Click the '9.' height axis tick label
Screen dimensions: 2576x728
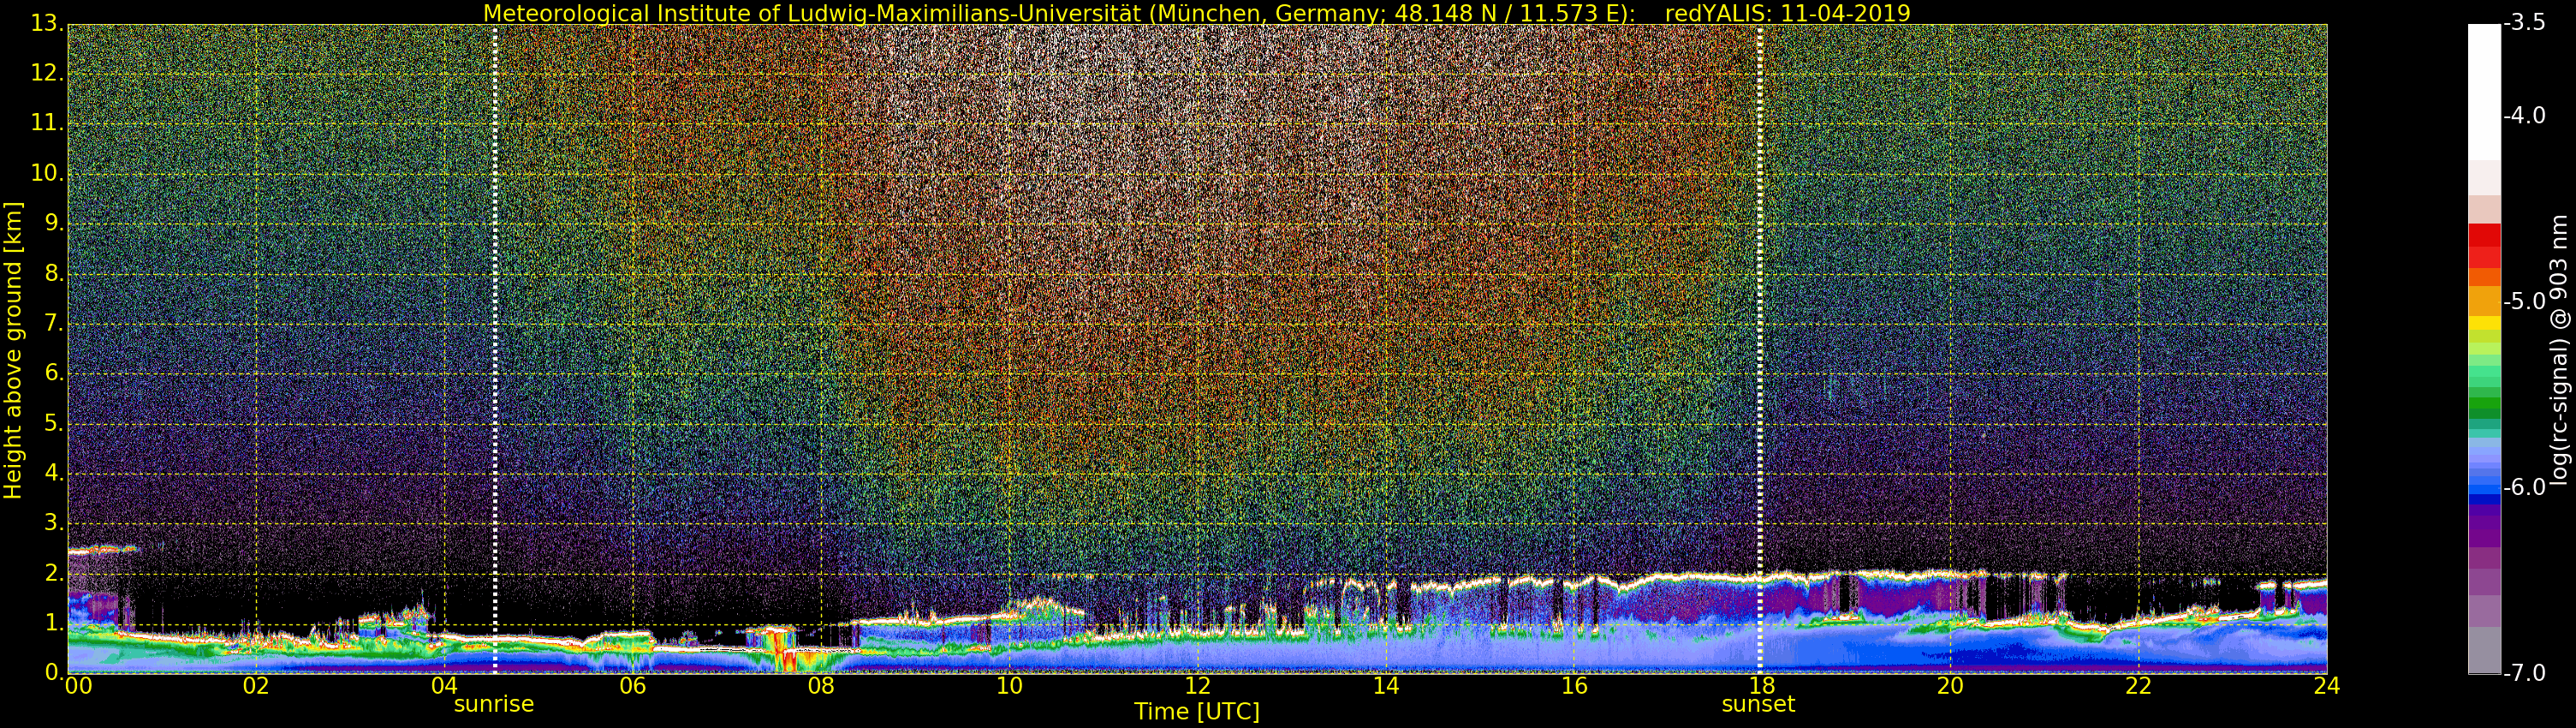pos(54,222)
